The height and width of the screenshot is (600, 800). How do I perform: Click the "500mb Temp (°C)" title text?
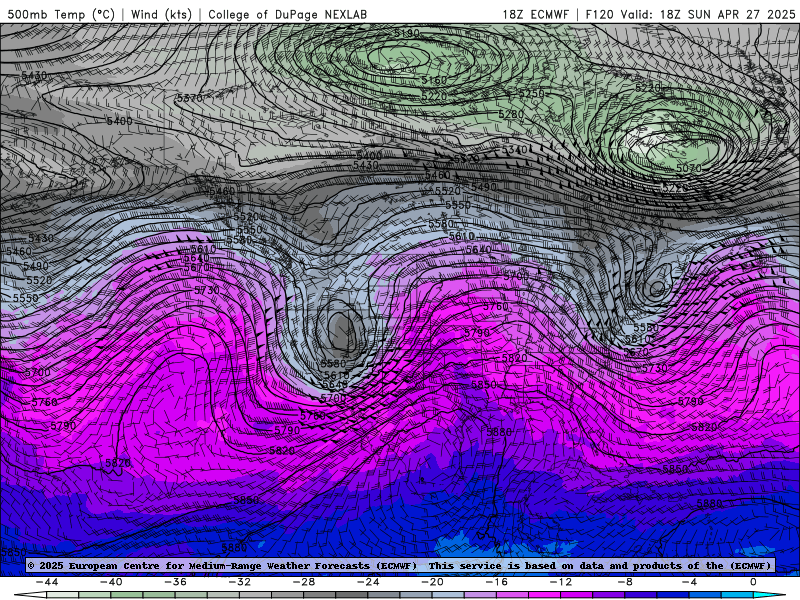(61, 15)
